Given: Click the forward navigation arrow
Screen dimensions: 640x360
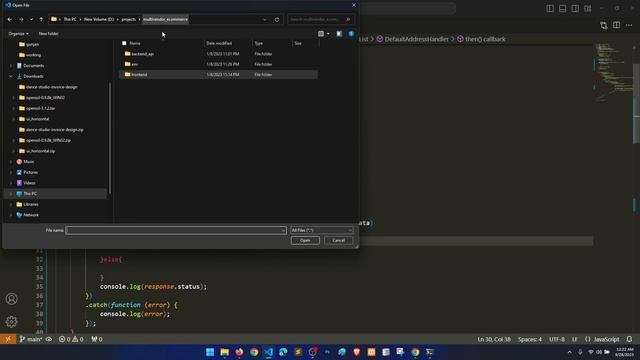Looking at the screenshot, I should tap(21, 19).
